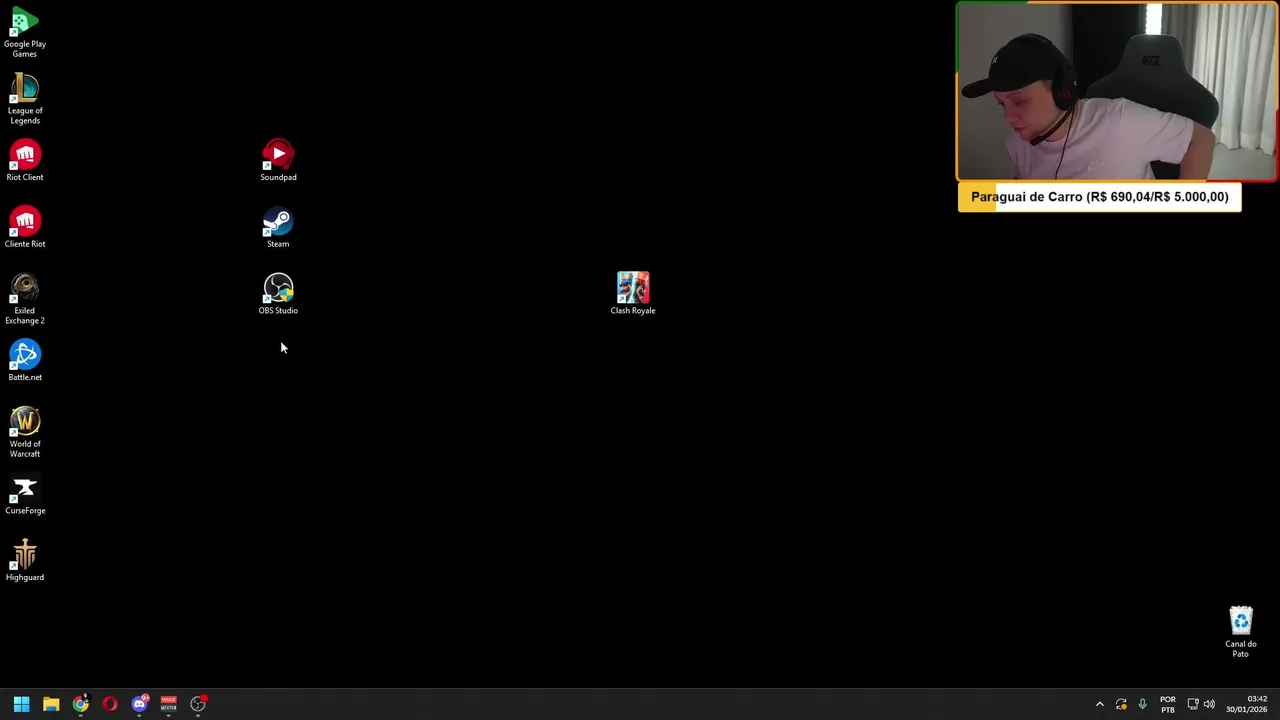Click the microphone tray icon

pos(1142,704)
